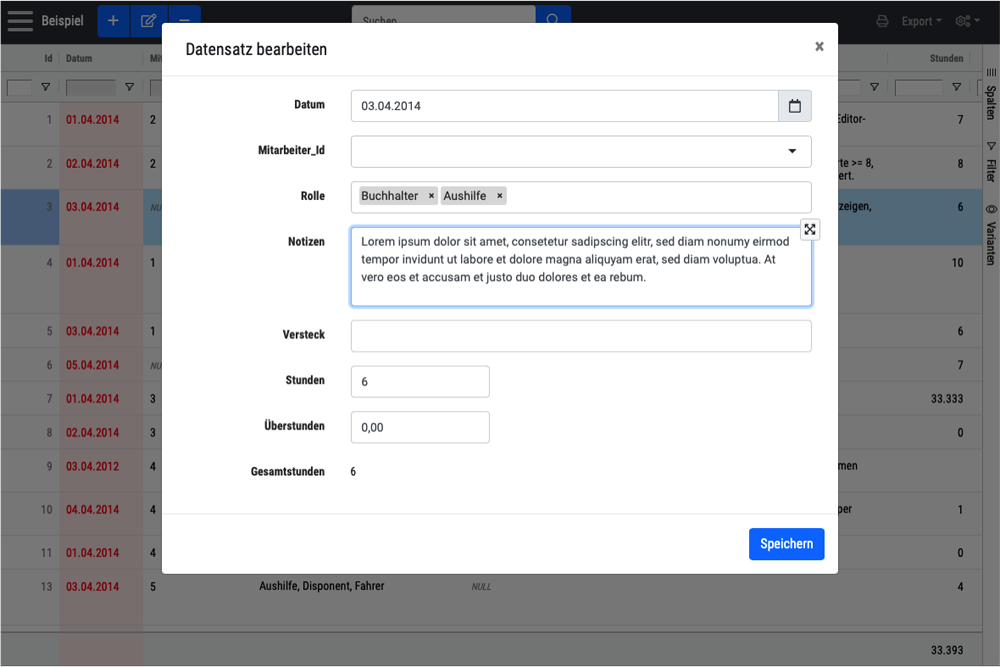
Task: Click the add record plus icon
Action: point(113,21)
